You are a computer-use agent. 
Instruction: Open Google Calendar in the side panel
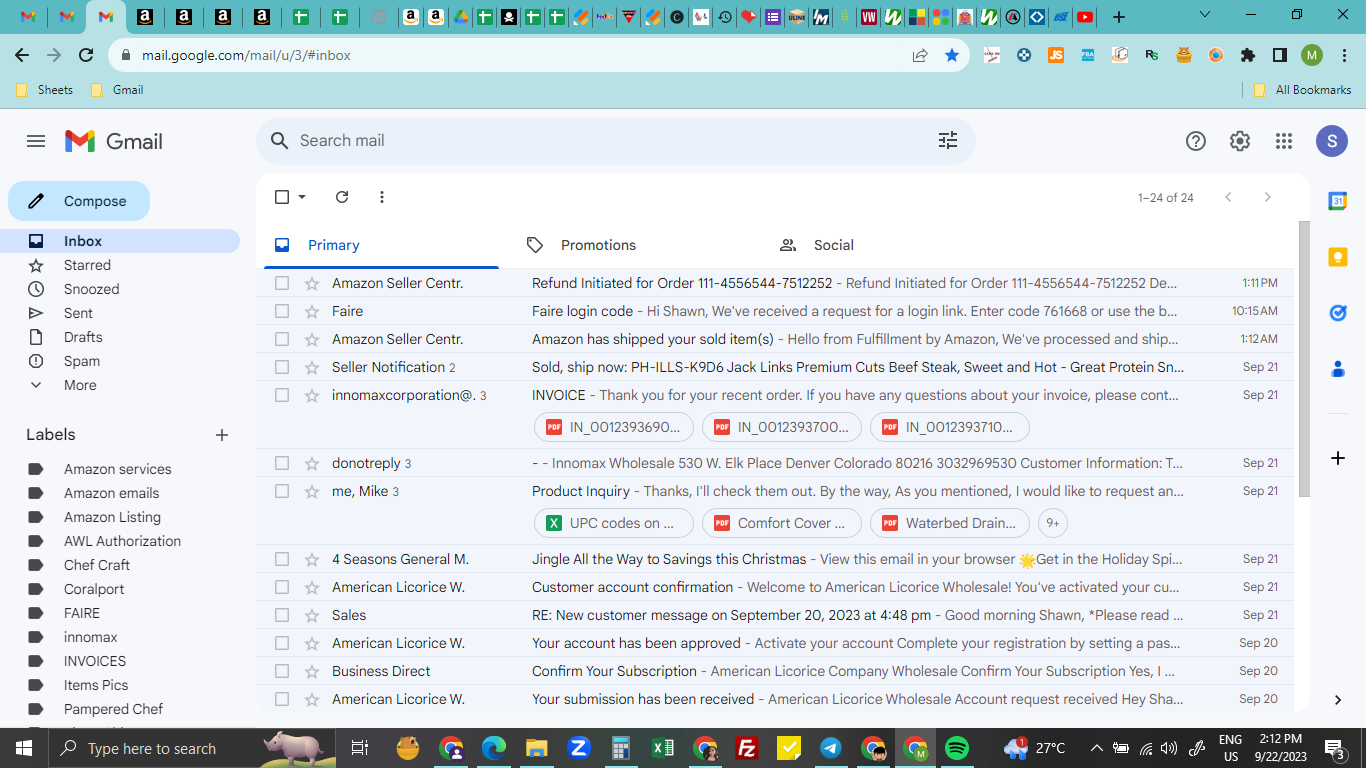[x=1338, y=201]
